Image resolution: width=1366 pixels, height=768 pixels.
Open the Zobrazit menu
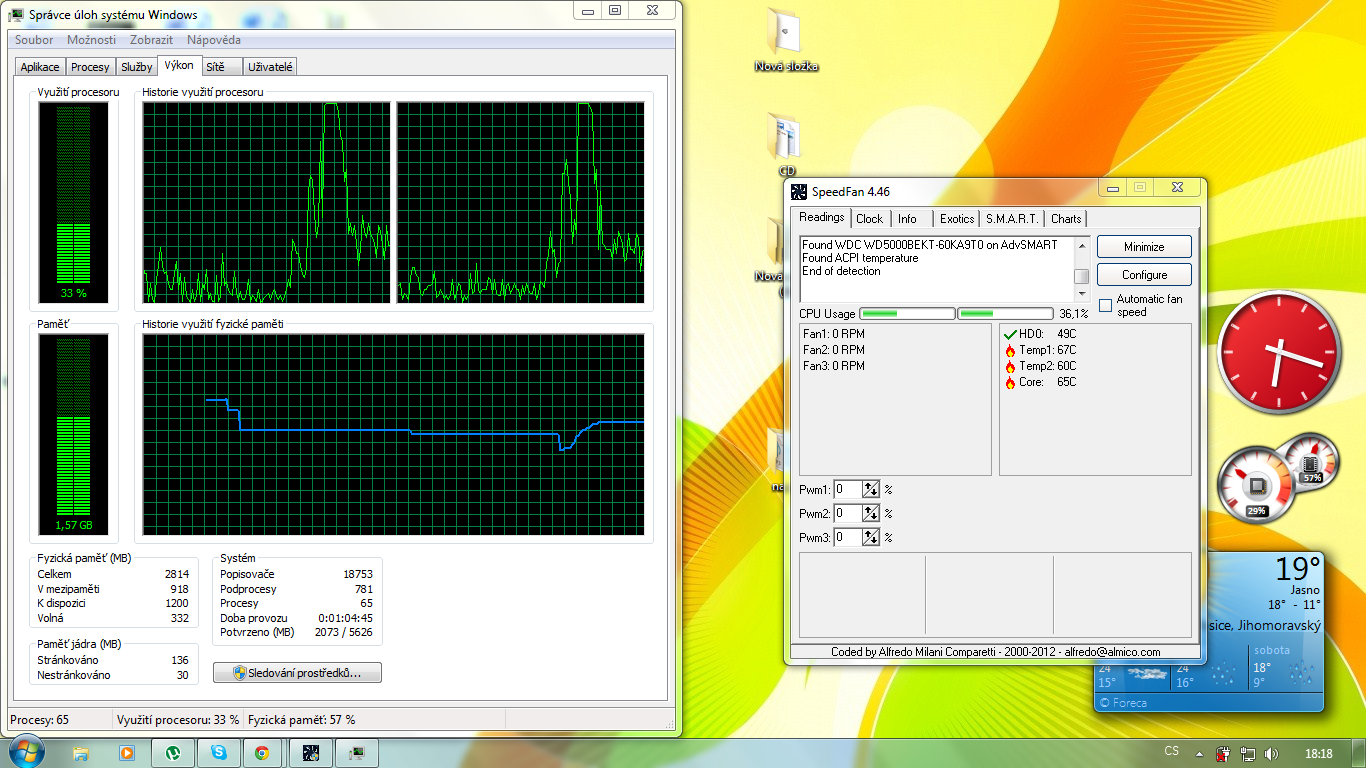pyautogui.click(x=151, y=40)
